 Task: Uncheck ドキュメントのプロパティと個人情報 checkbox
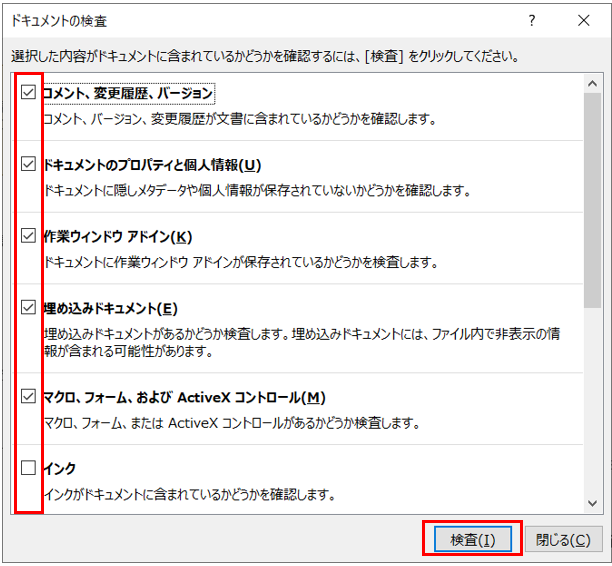pyautogui.click(x=28, y=164)
